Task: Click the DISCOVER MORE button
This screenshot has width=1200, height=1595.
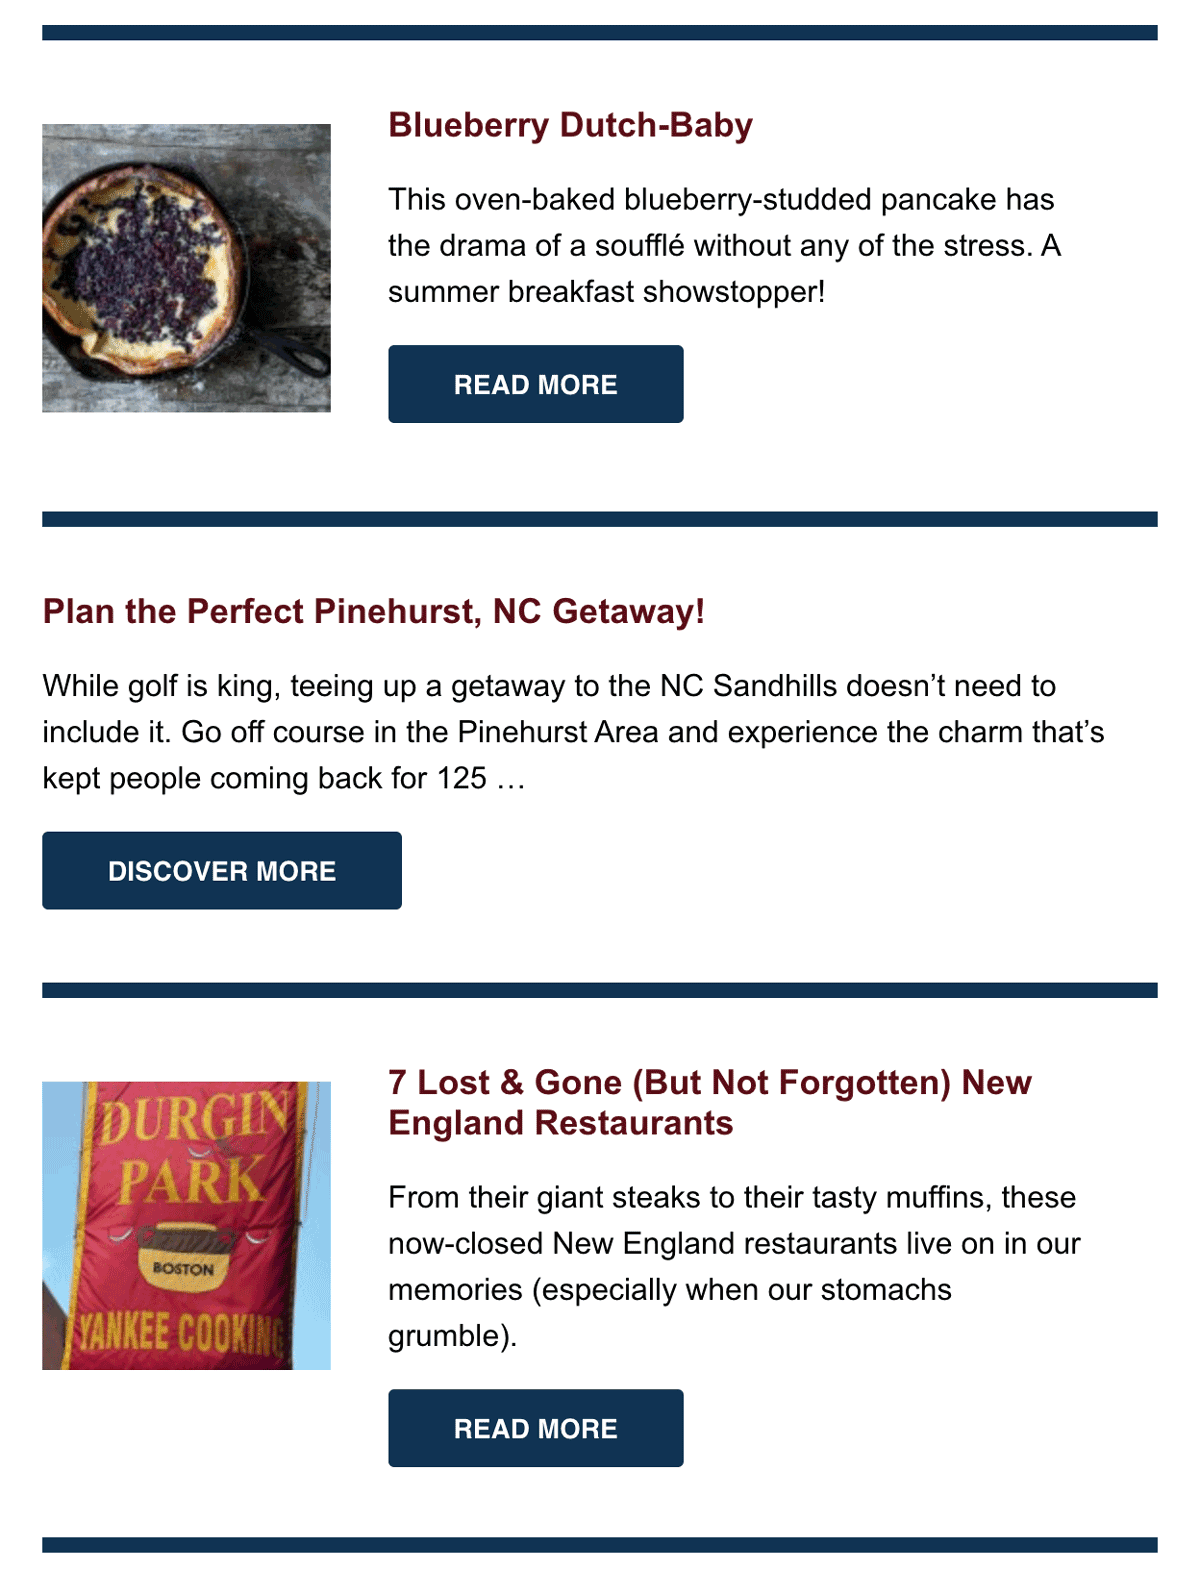Action: (x=222, y=870)
